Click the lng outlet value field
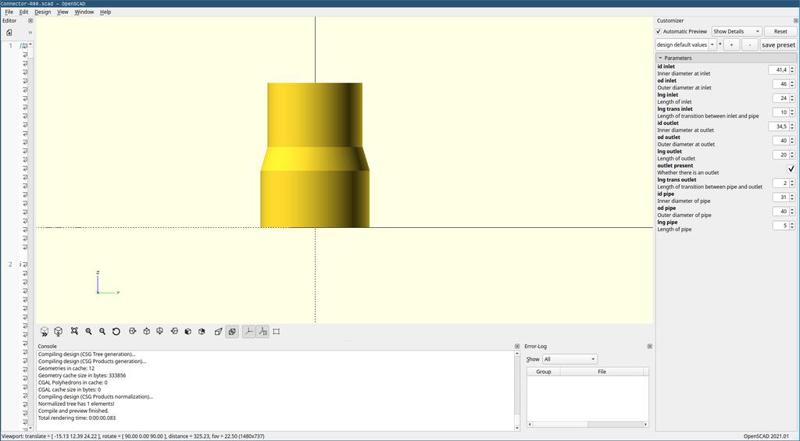Screen dimensions: 800x441 pyautogui.click(x=781, y=155)
